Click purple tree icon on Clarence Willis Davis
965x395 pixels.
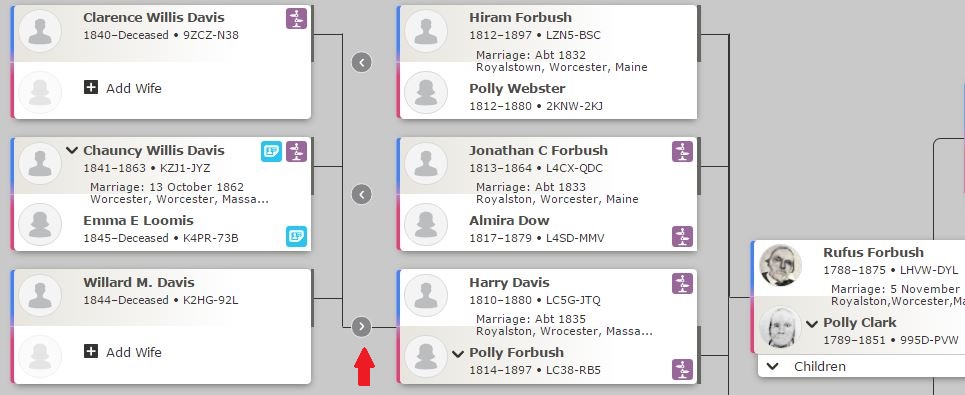(x=296, y=18)
